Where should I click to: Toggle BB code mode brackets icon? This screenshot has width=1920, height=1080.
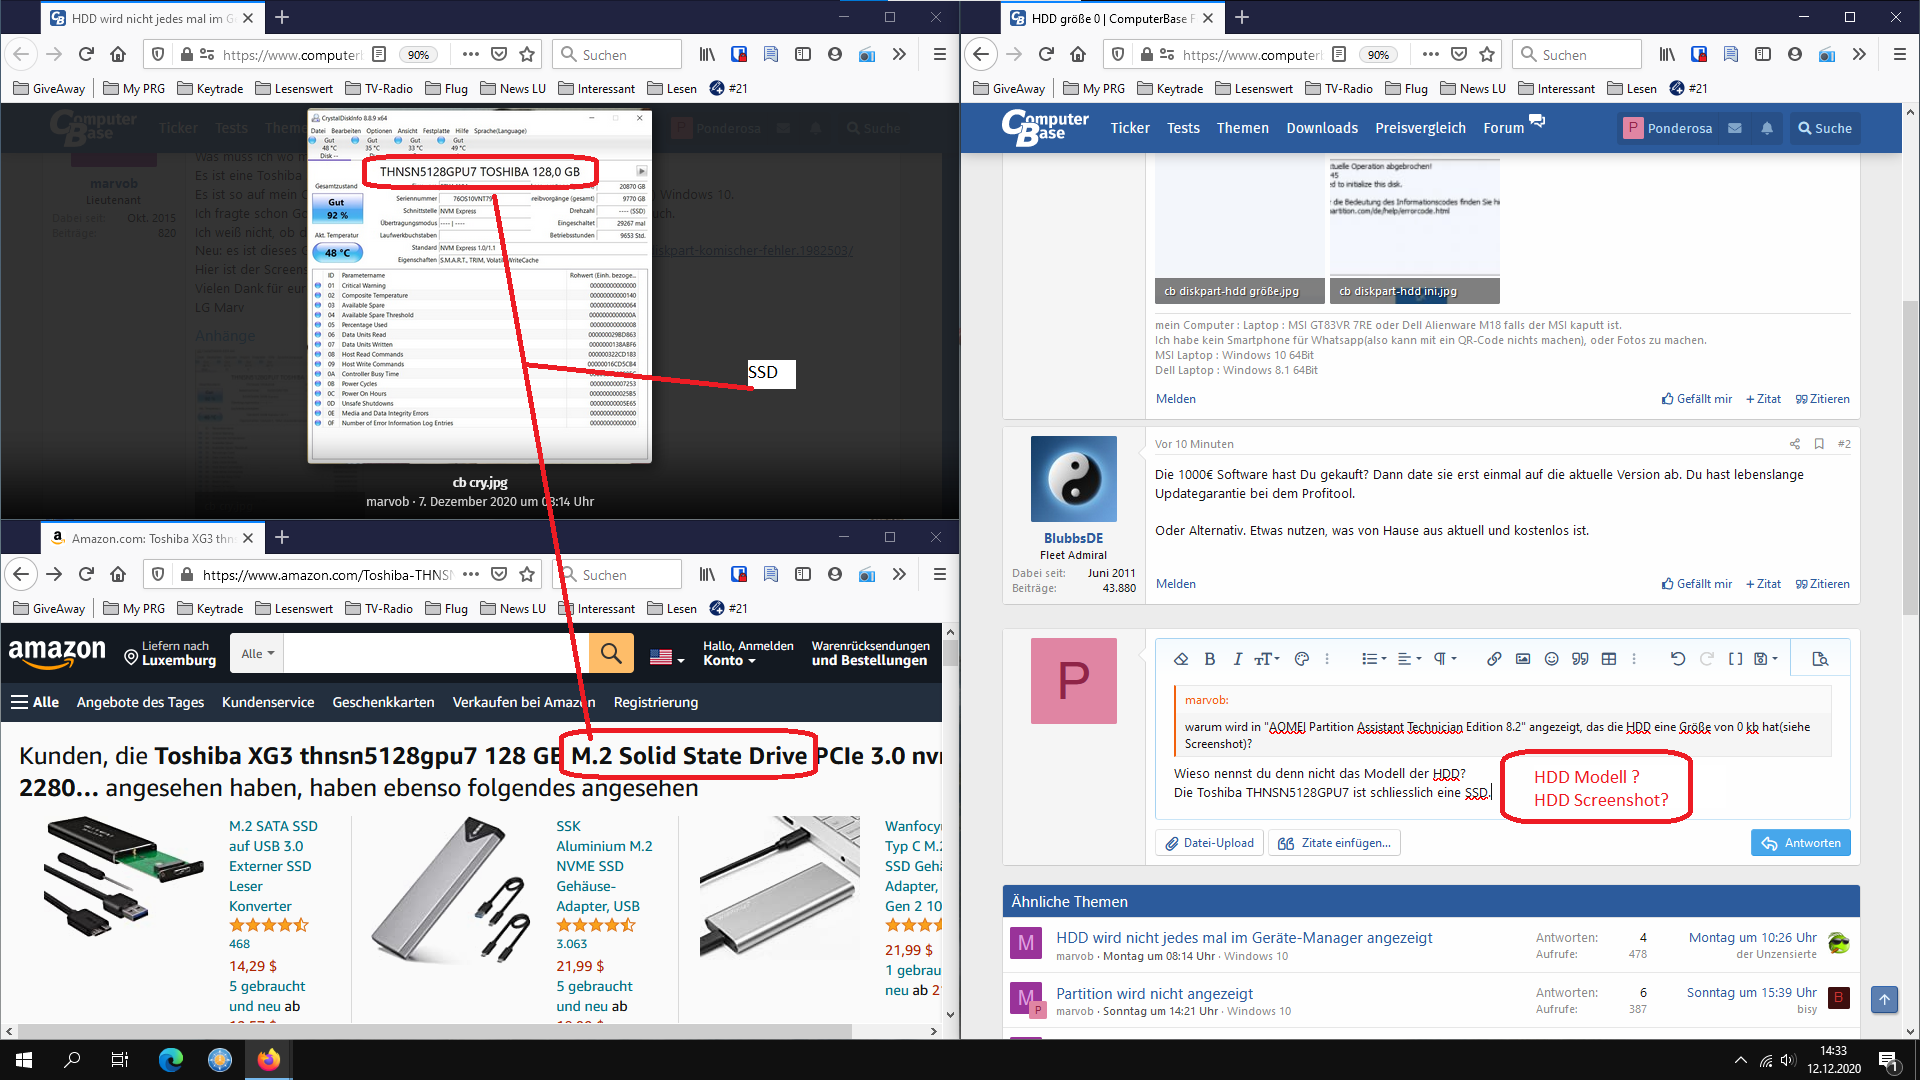point(1735,659)
